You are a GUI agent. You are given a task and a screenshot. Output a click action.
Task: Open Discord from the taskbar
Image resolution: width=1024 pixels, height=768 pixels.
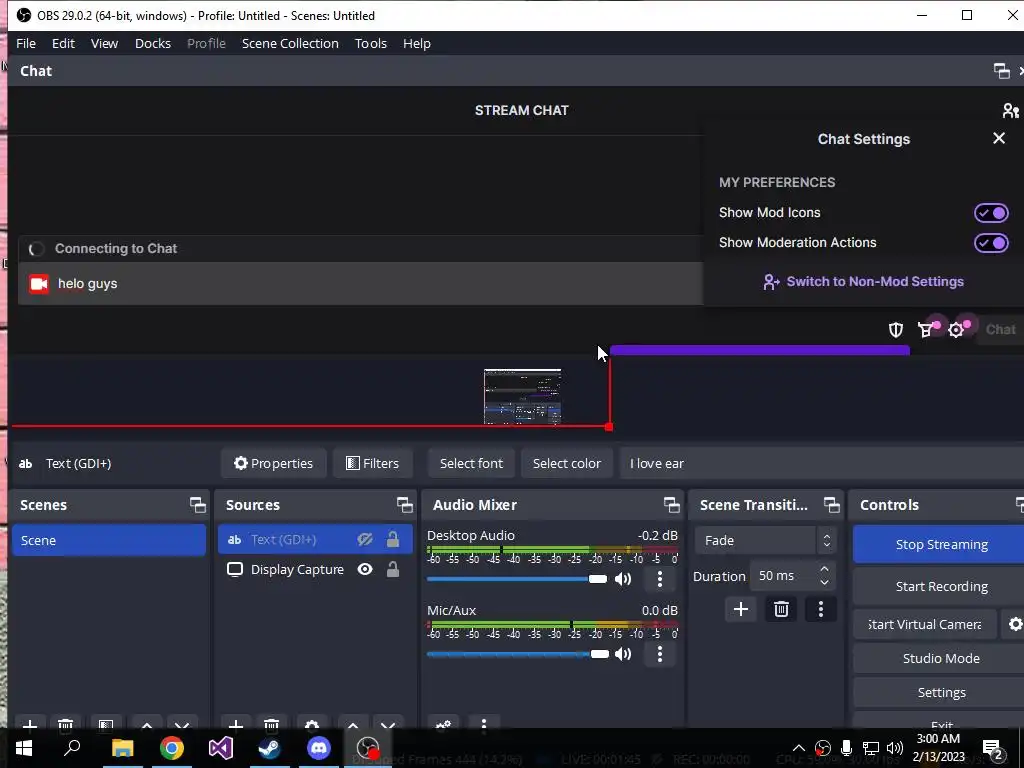click(319, 748)
